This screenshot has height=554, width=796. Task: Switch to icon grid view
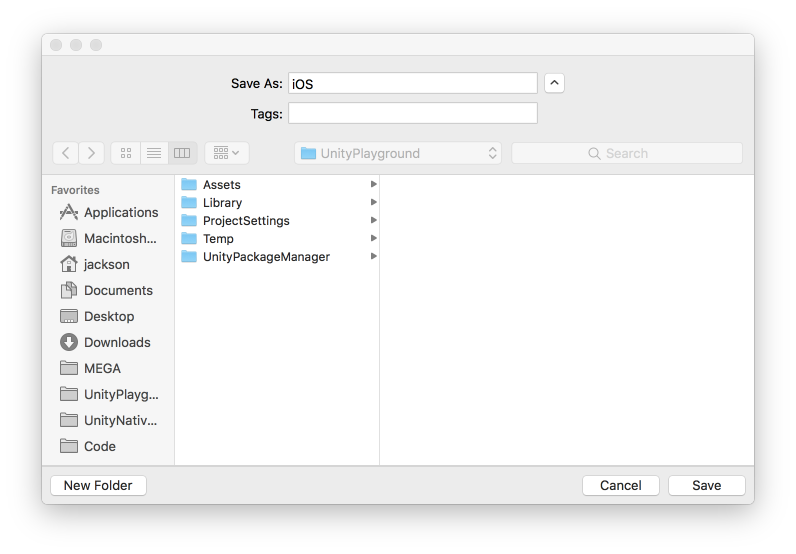pos(126,153)
